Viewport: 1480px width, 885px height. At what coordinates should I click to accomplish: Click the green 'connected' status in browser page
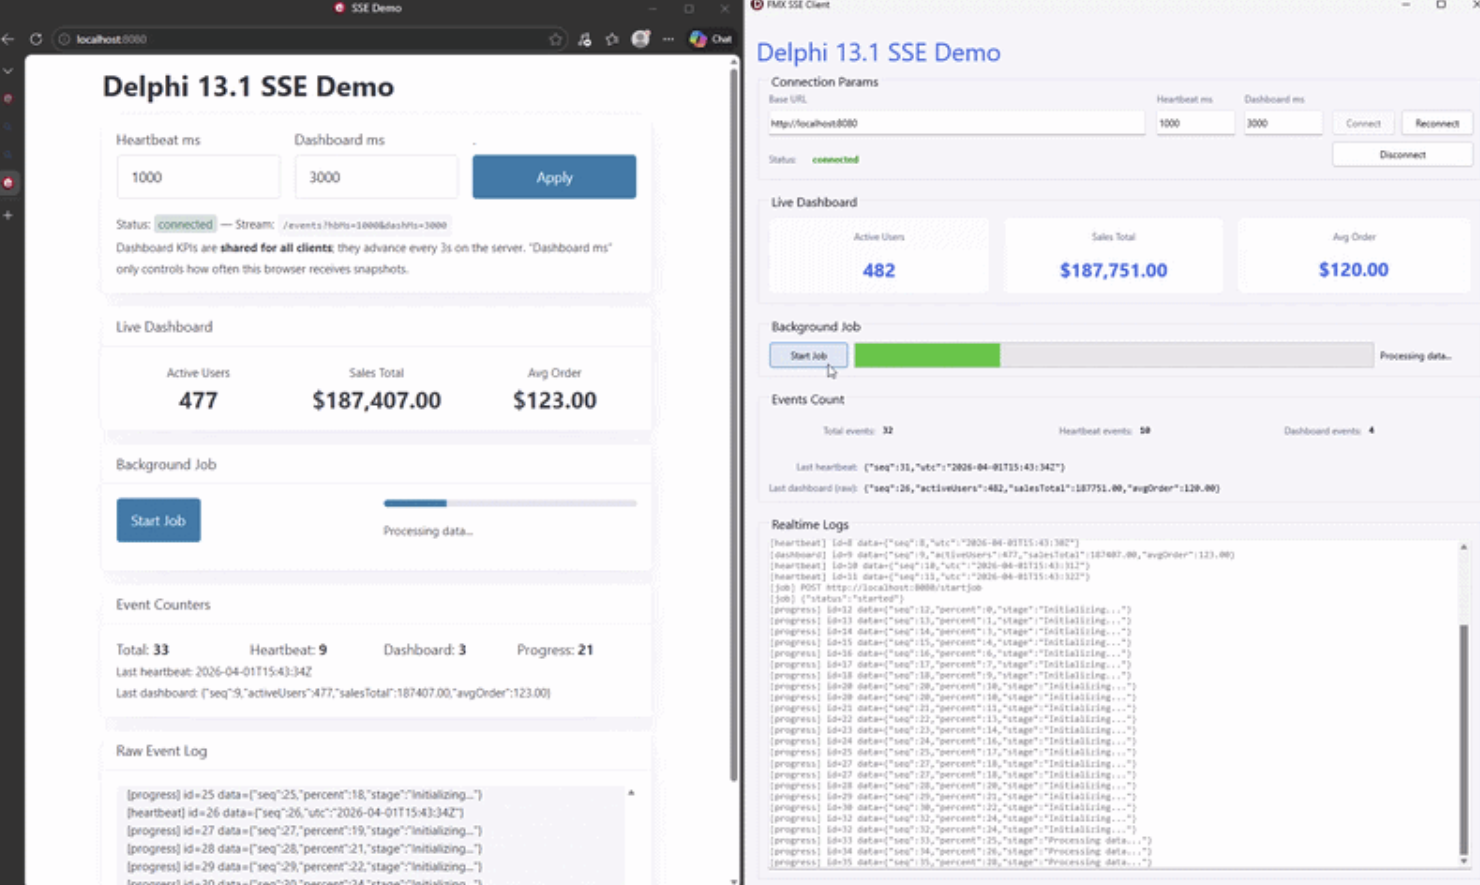pos(185,224)
